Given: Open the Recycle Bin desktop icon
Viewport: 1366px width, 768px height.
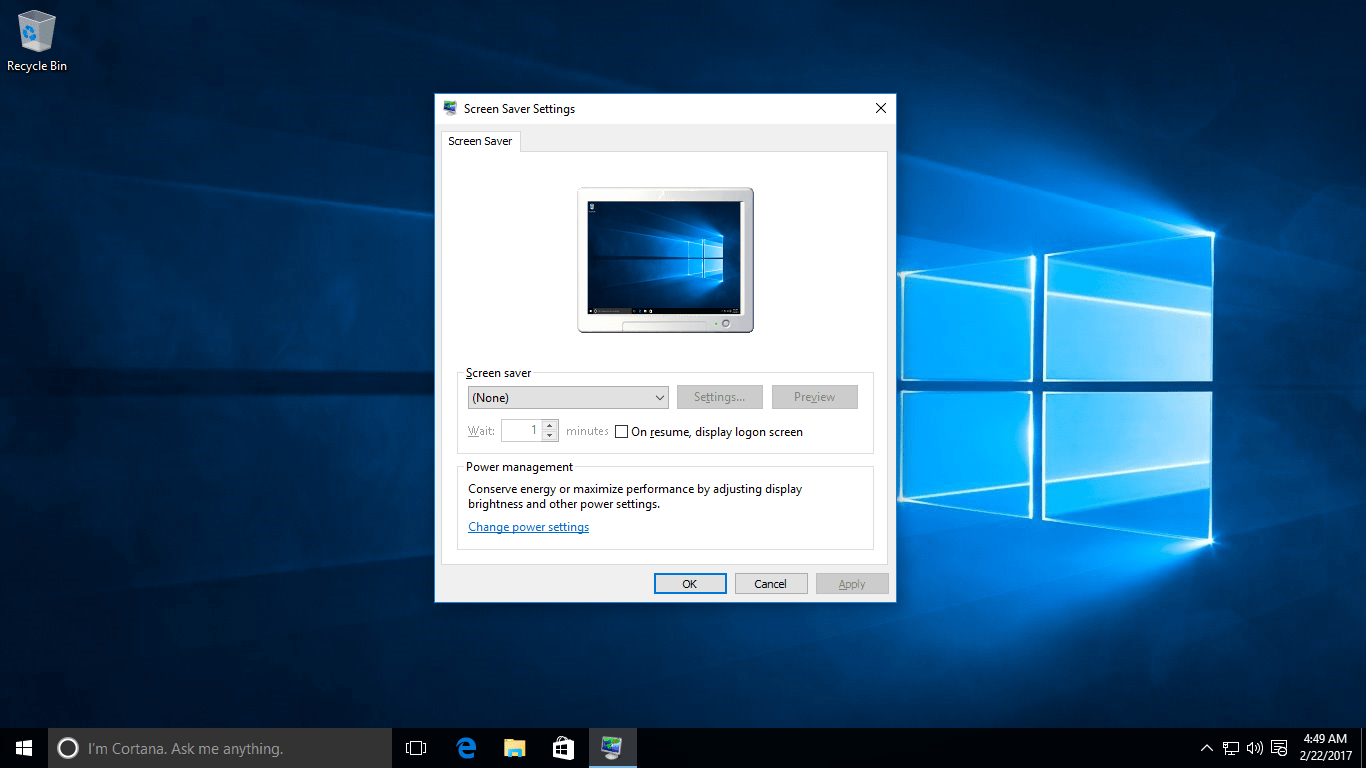Looking at the screenshot, I should point(37,41).
